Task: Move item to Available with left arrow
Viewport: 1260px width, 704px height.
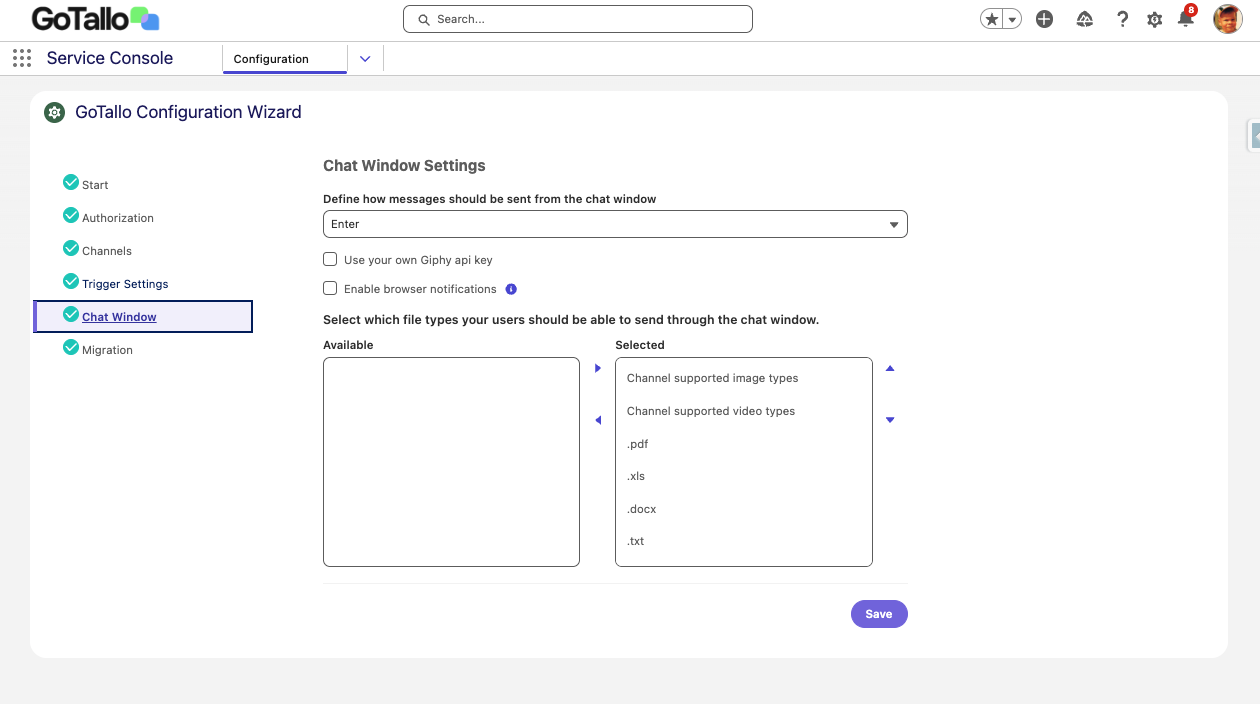Action: 598,420
